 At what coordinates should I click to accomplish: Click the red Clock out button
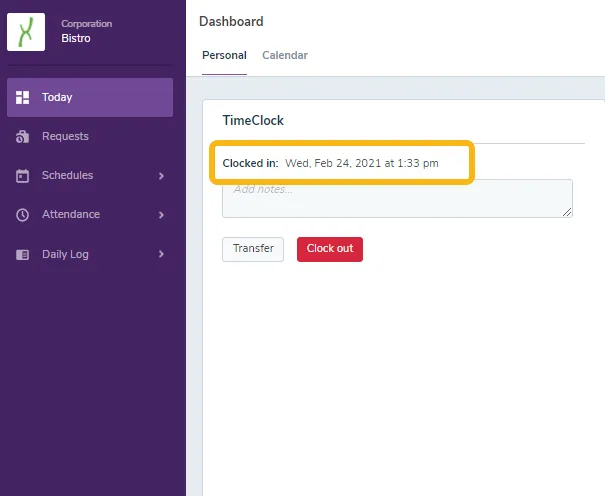(330, 249)
